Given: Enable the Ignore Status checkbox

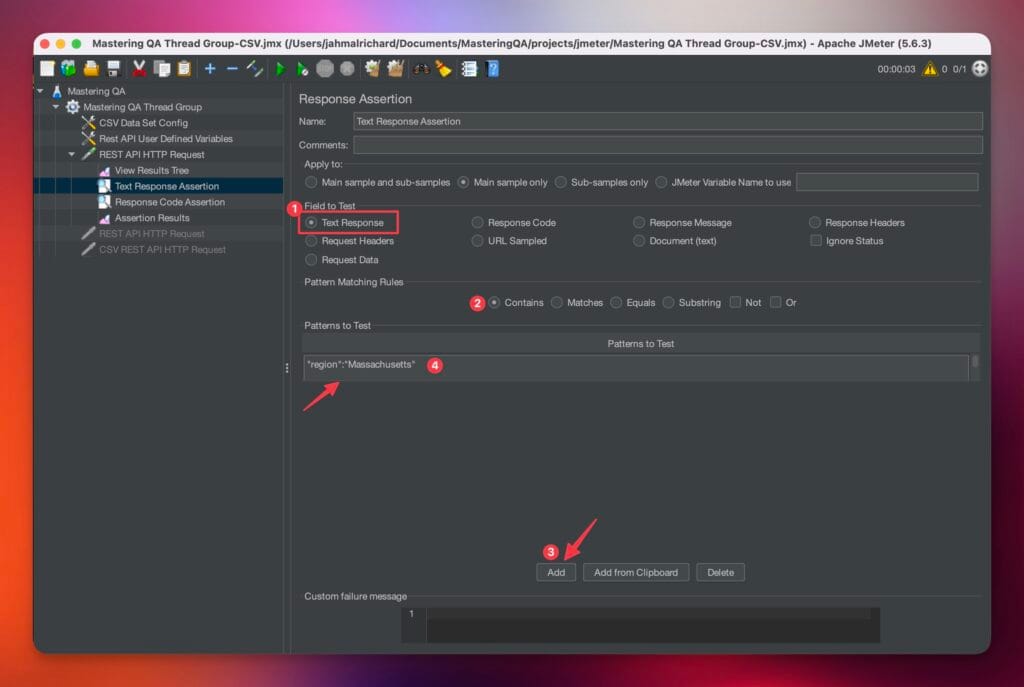Looking at the screenshot, I should coord(816,241).
